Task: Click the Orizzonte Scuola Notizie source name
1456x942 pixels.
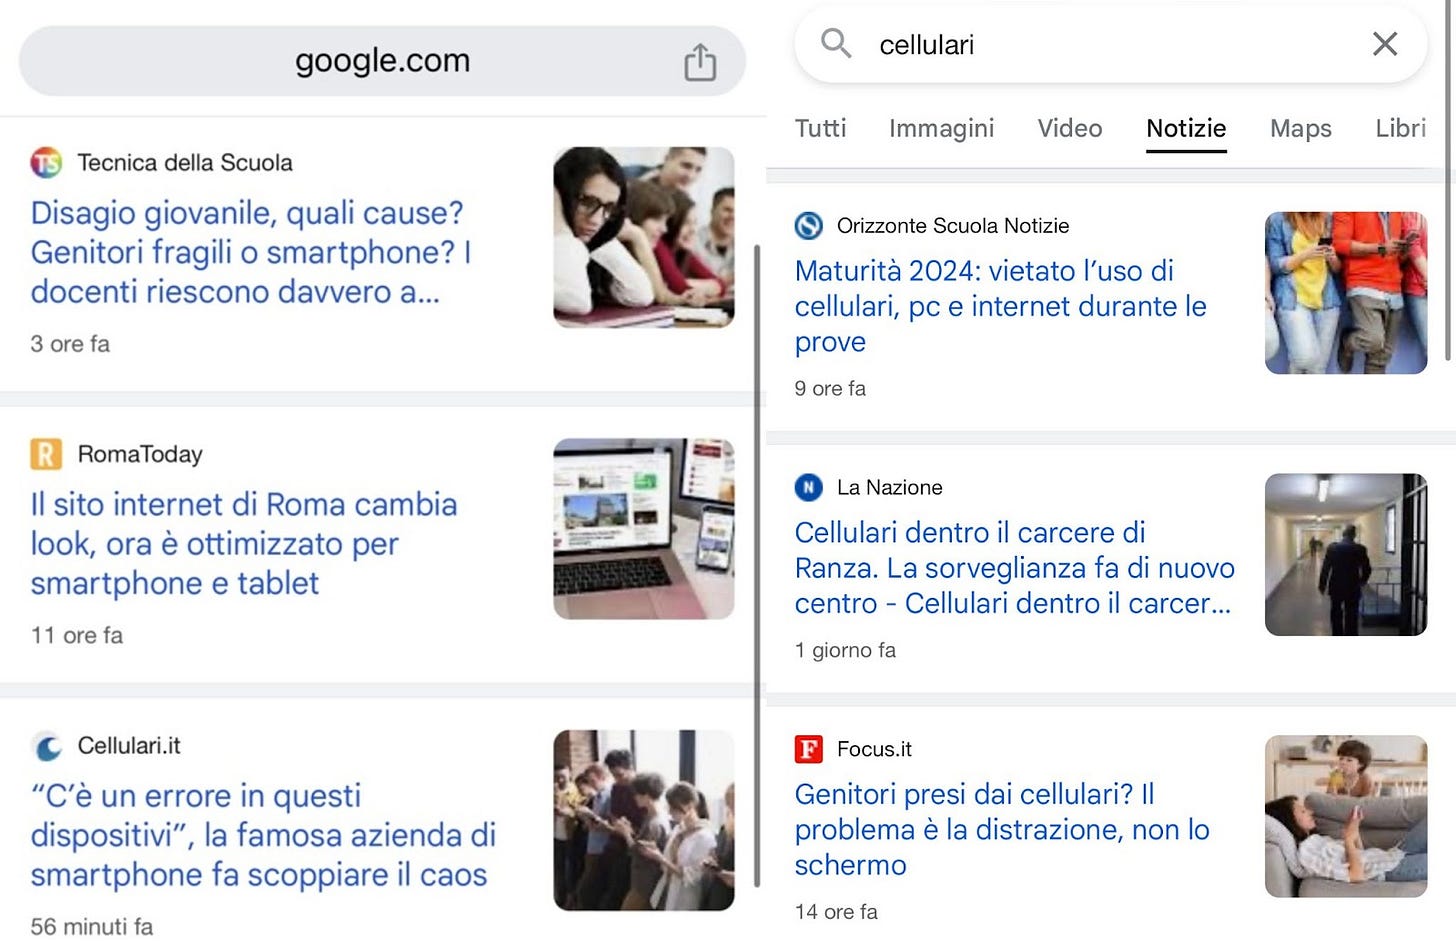Action: (x=953, y=226)
